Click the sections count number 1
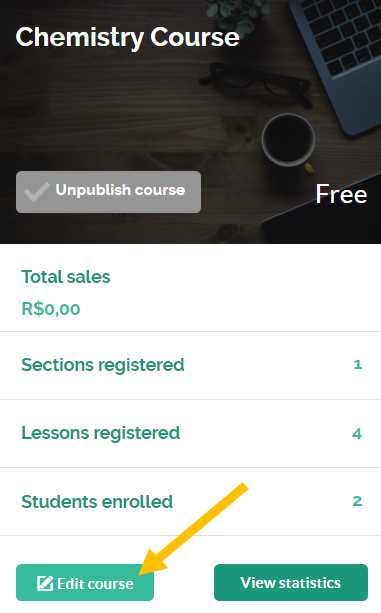 pos(358,364)
